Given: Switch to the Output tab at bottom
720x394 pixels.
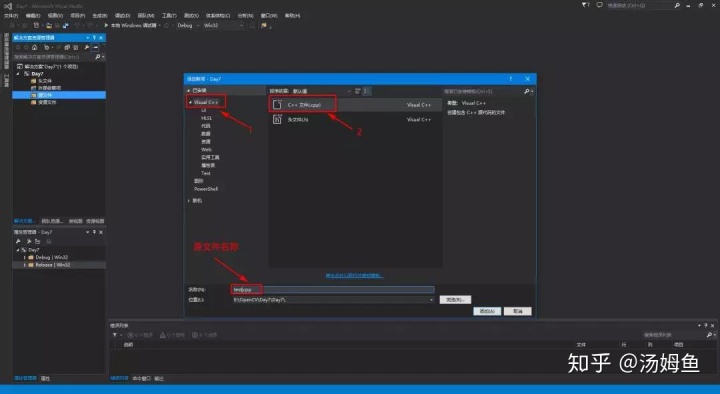Looking at the screenshot, I should pyautogui.click(x=159, y=378).
